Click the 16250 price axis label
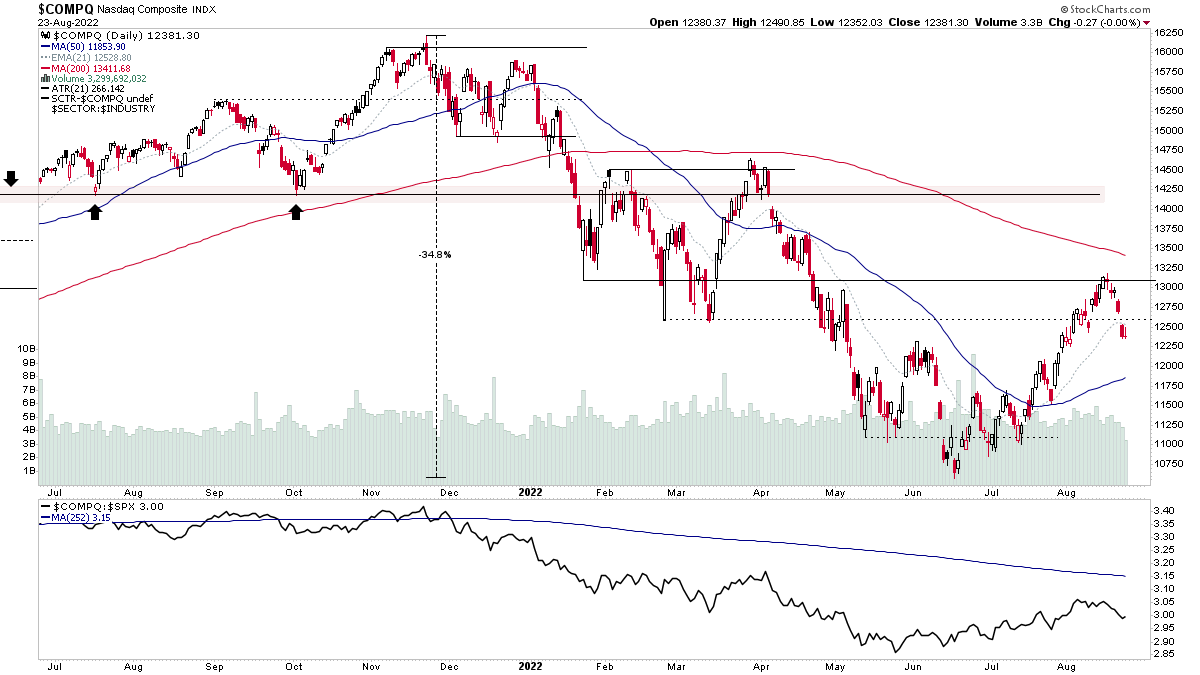This screenshot has height=675, width=1200. (x=1171, y=34)
